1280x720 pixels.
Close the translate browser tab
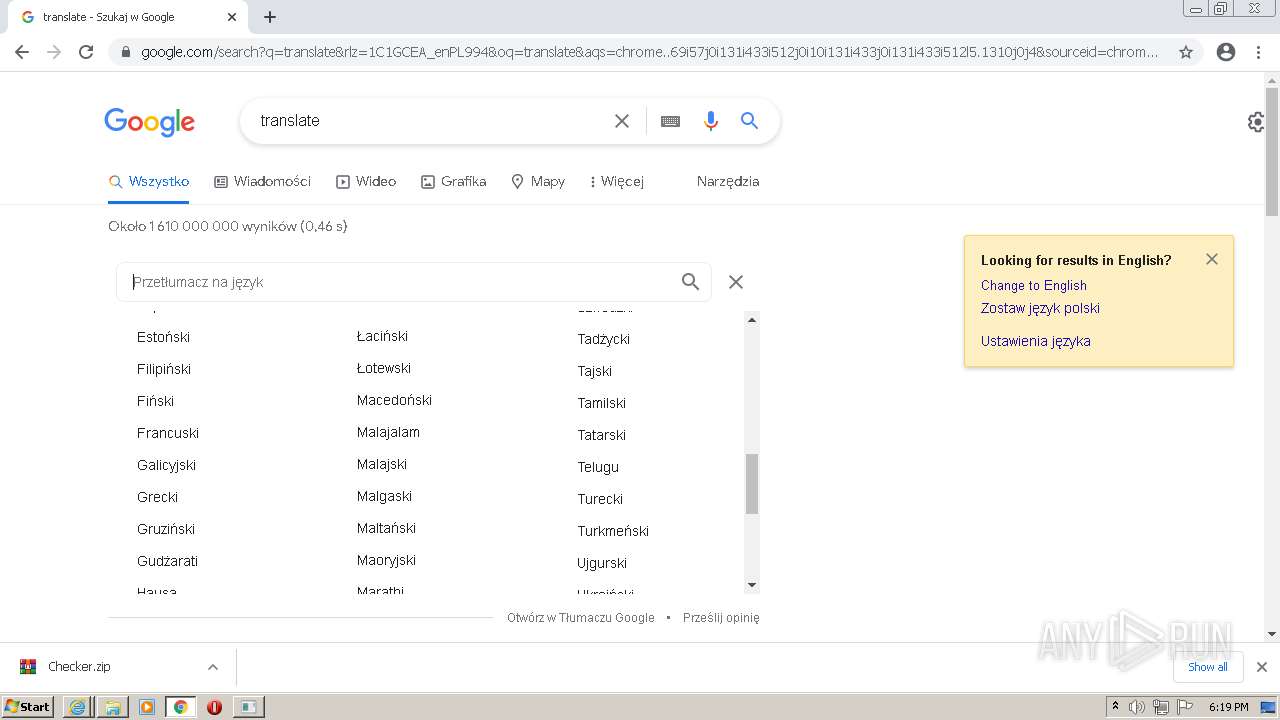coord(231,17)
